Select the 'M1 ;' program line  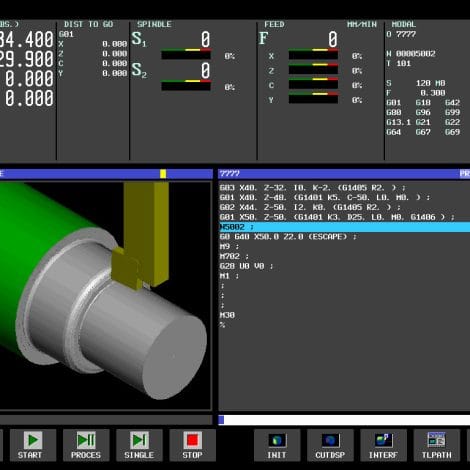coord(229,276)
